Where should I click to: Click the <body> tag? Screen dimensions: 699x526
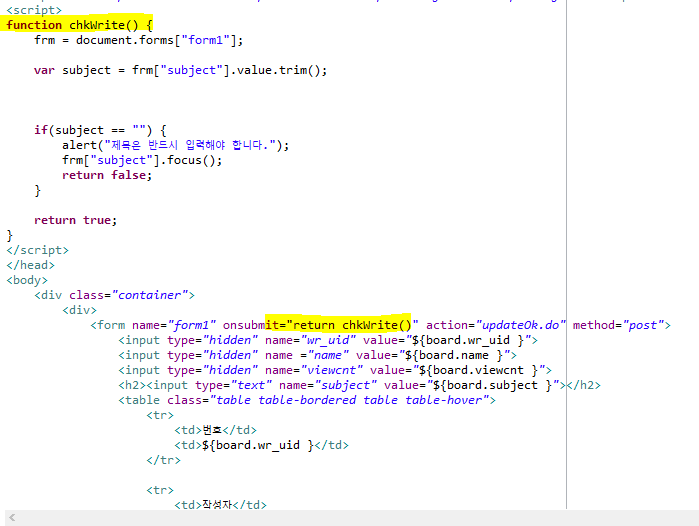[27, 280]
